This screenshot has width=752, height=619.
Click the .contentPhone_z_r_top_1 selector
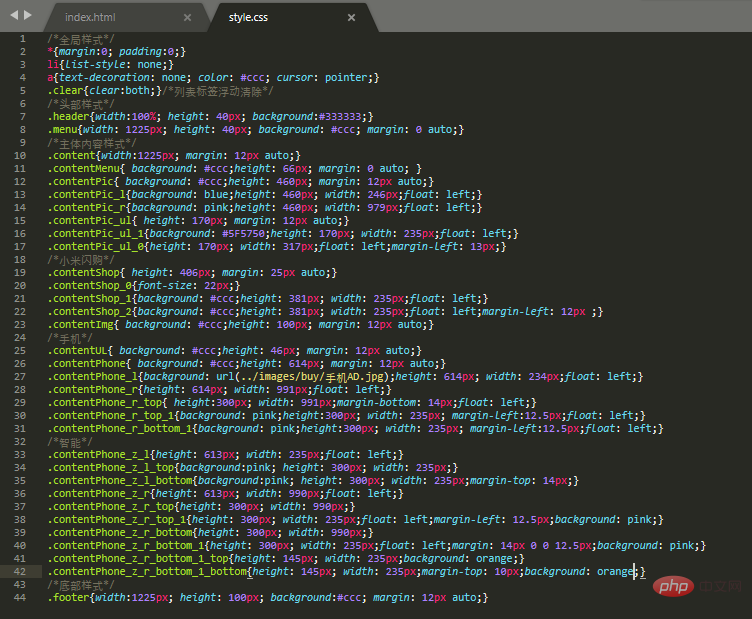pyautogui.click(x=117, y=519)
